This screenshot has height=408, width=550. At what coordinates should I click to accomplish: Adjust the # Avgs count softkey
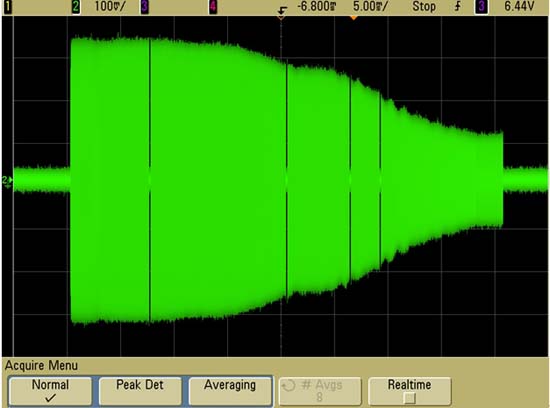point(320,391)
